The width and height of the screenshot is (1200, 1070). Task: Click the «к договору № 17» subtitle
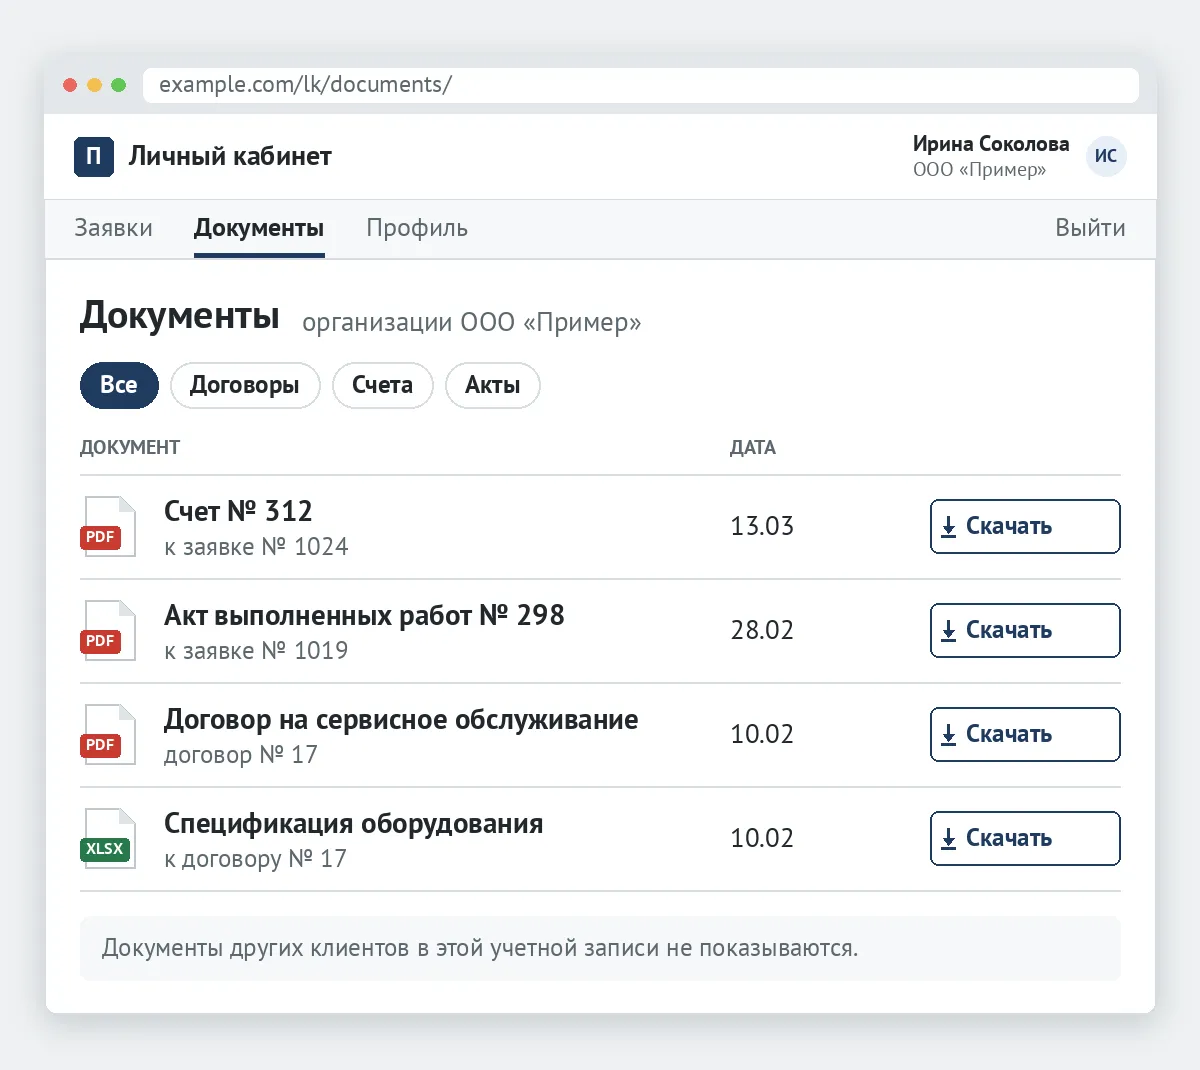(x=255, y=859)
